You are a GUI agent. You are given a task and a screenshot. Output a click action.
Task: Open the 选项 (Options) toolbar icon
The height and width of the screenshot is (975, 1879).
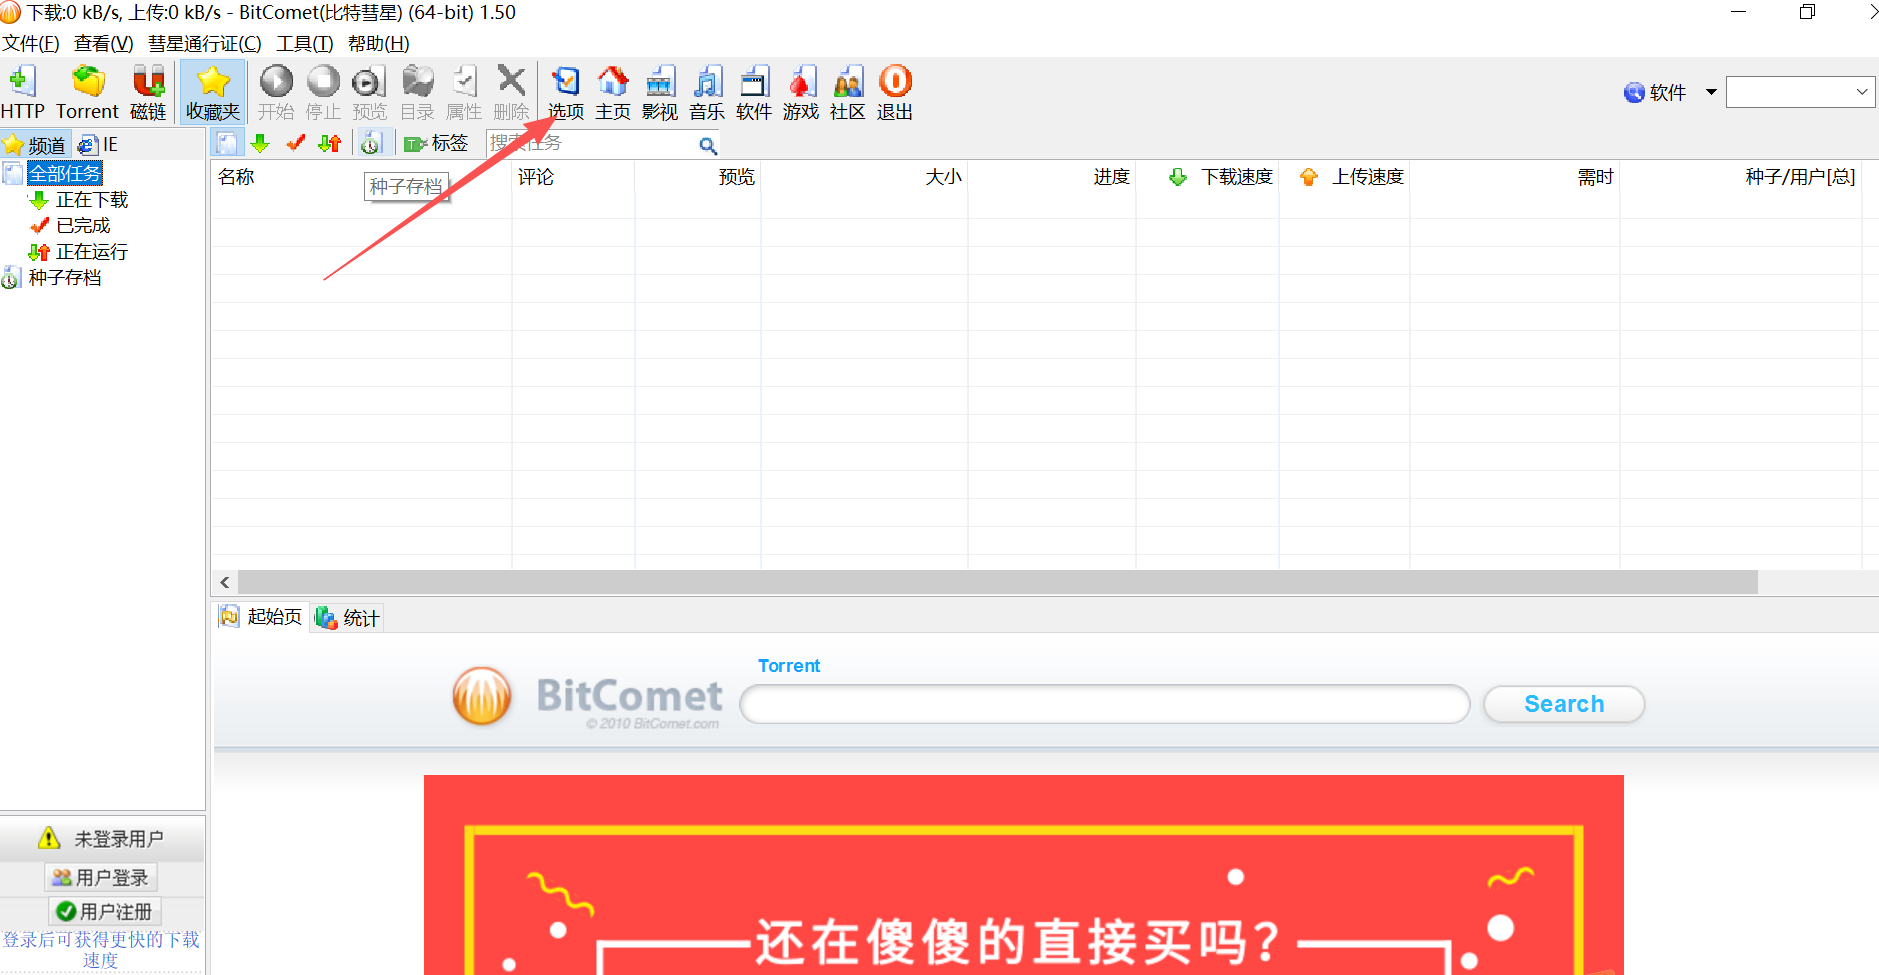click(x=565, y=93)
